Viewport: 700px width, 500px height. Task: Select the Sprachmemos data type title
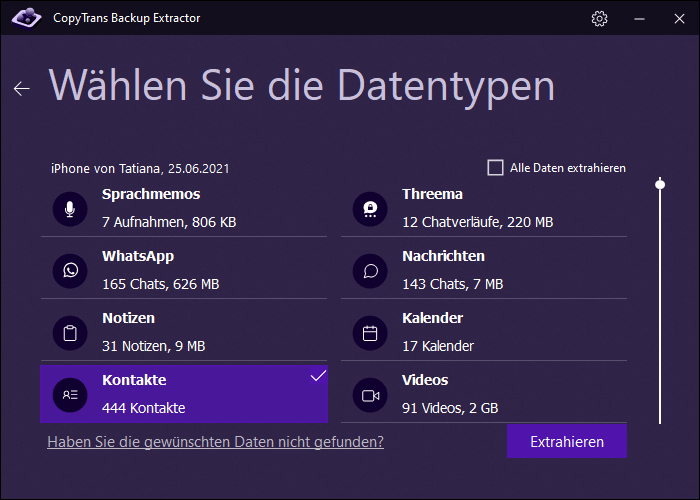[151, 194]
